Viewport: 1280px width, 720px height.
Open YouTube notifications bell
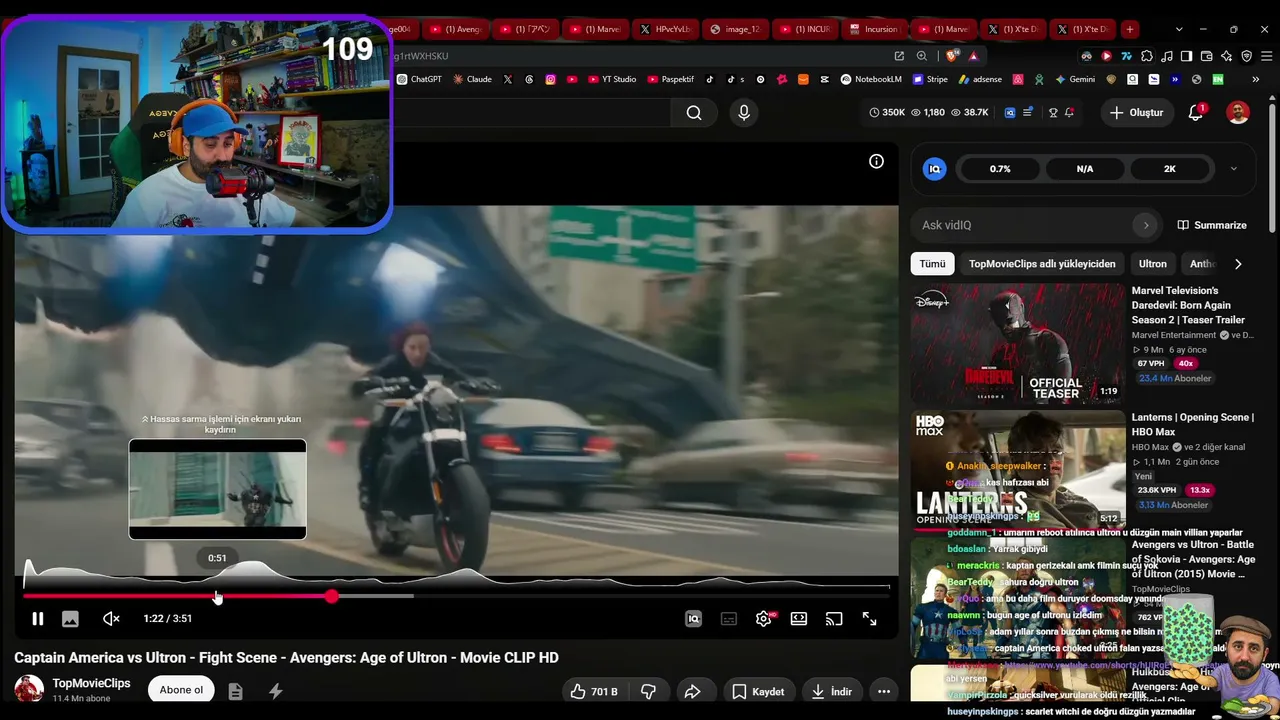click(x=1196, y=113)
